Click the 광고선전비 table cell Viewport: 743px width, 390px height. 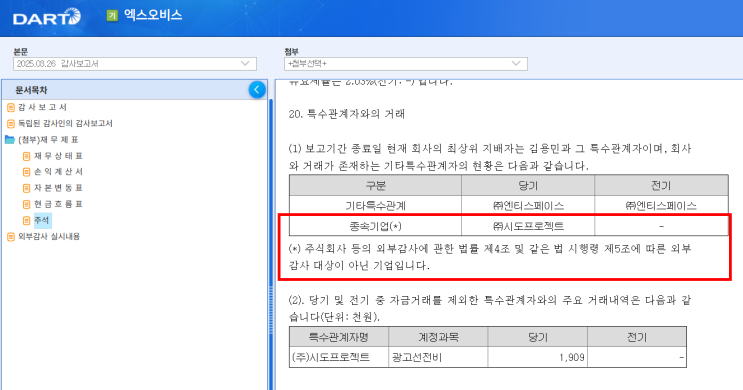438,357
